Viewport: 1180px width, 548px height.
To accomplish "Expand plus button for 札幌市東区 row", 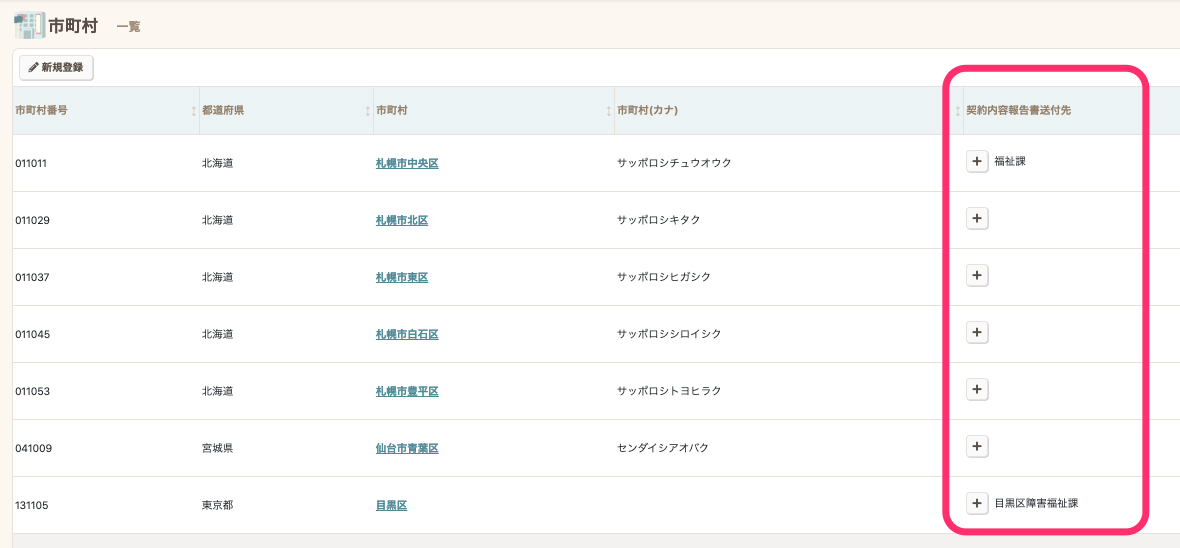I will [x=977, y=276].
